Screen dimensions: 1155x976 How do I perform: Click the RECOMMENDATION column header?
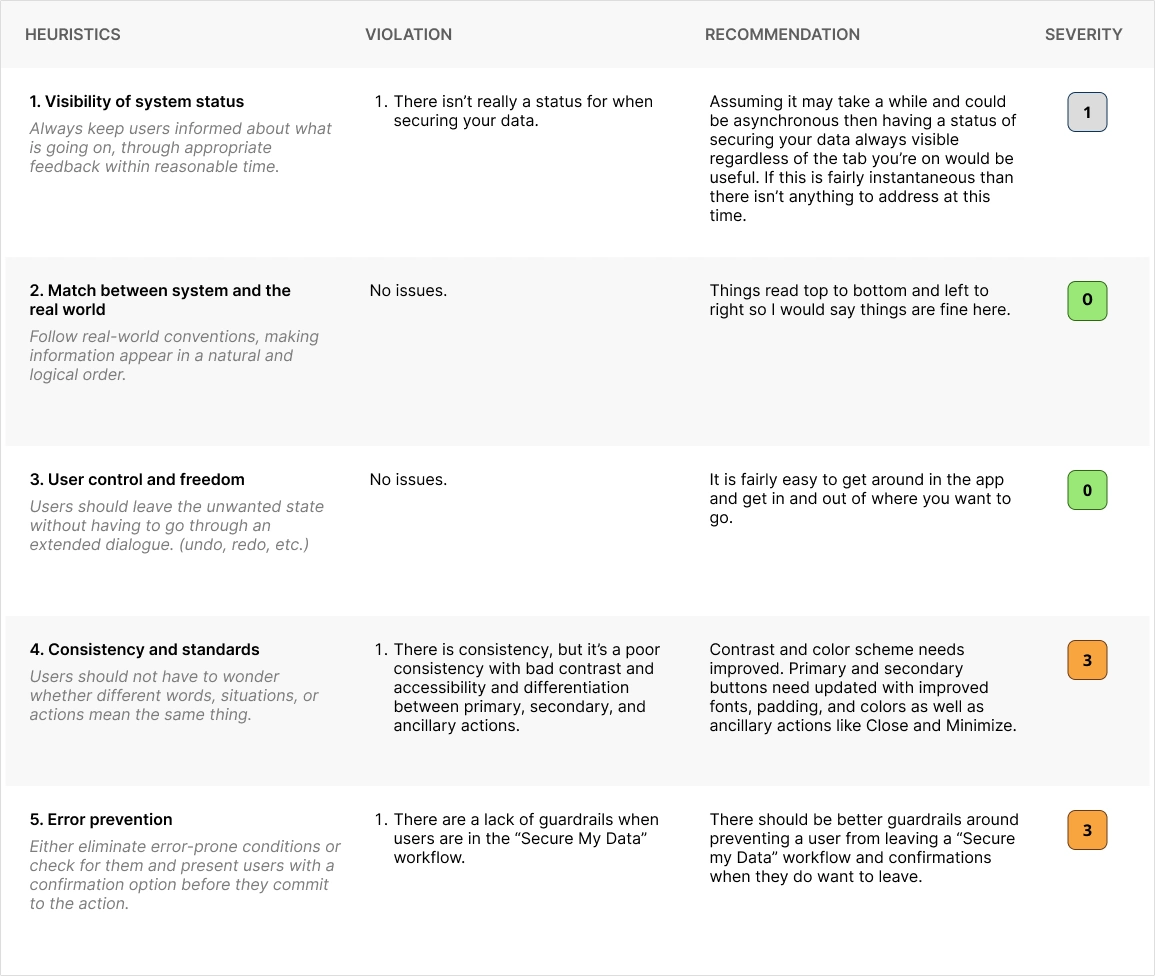782,34
